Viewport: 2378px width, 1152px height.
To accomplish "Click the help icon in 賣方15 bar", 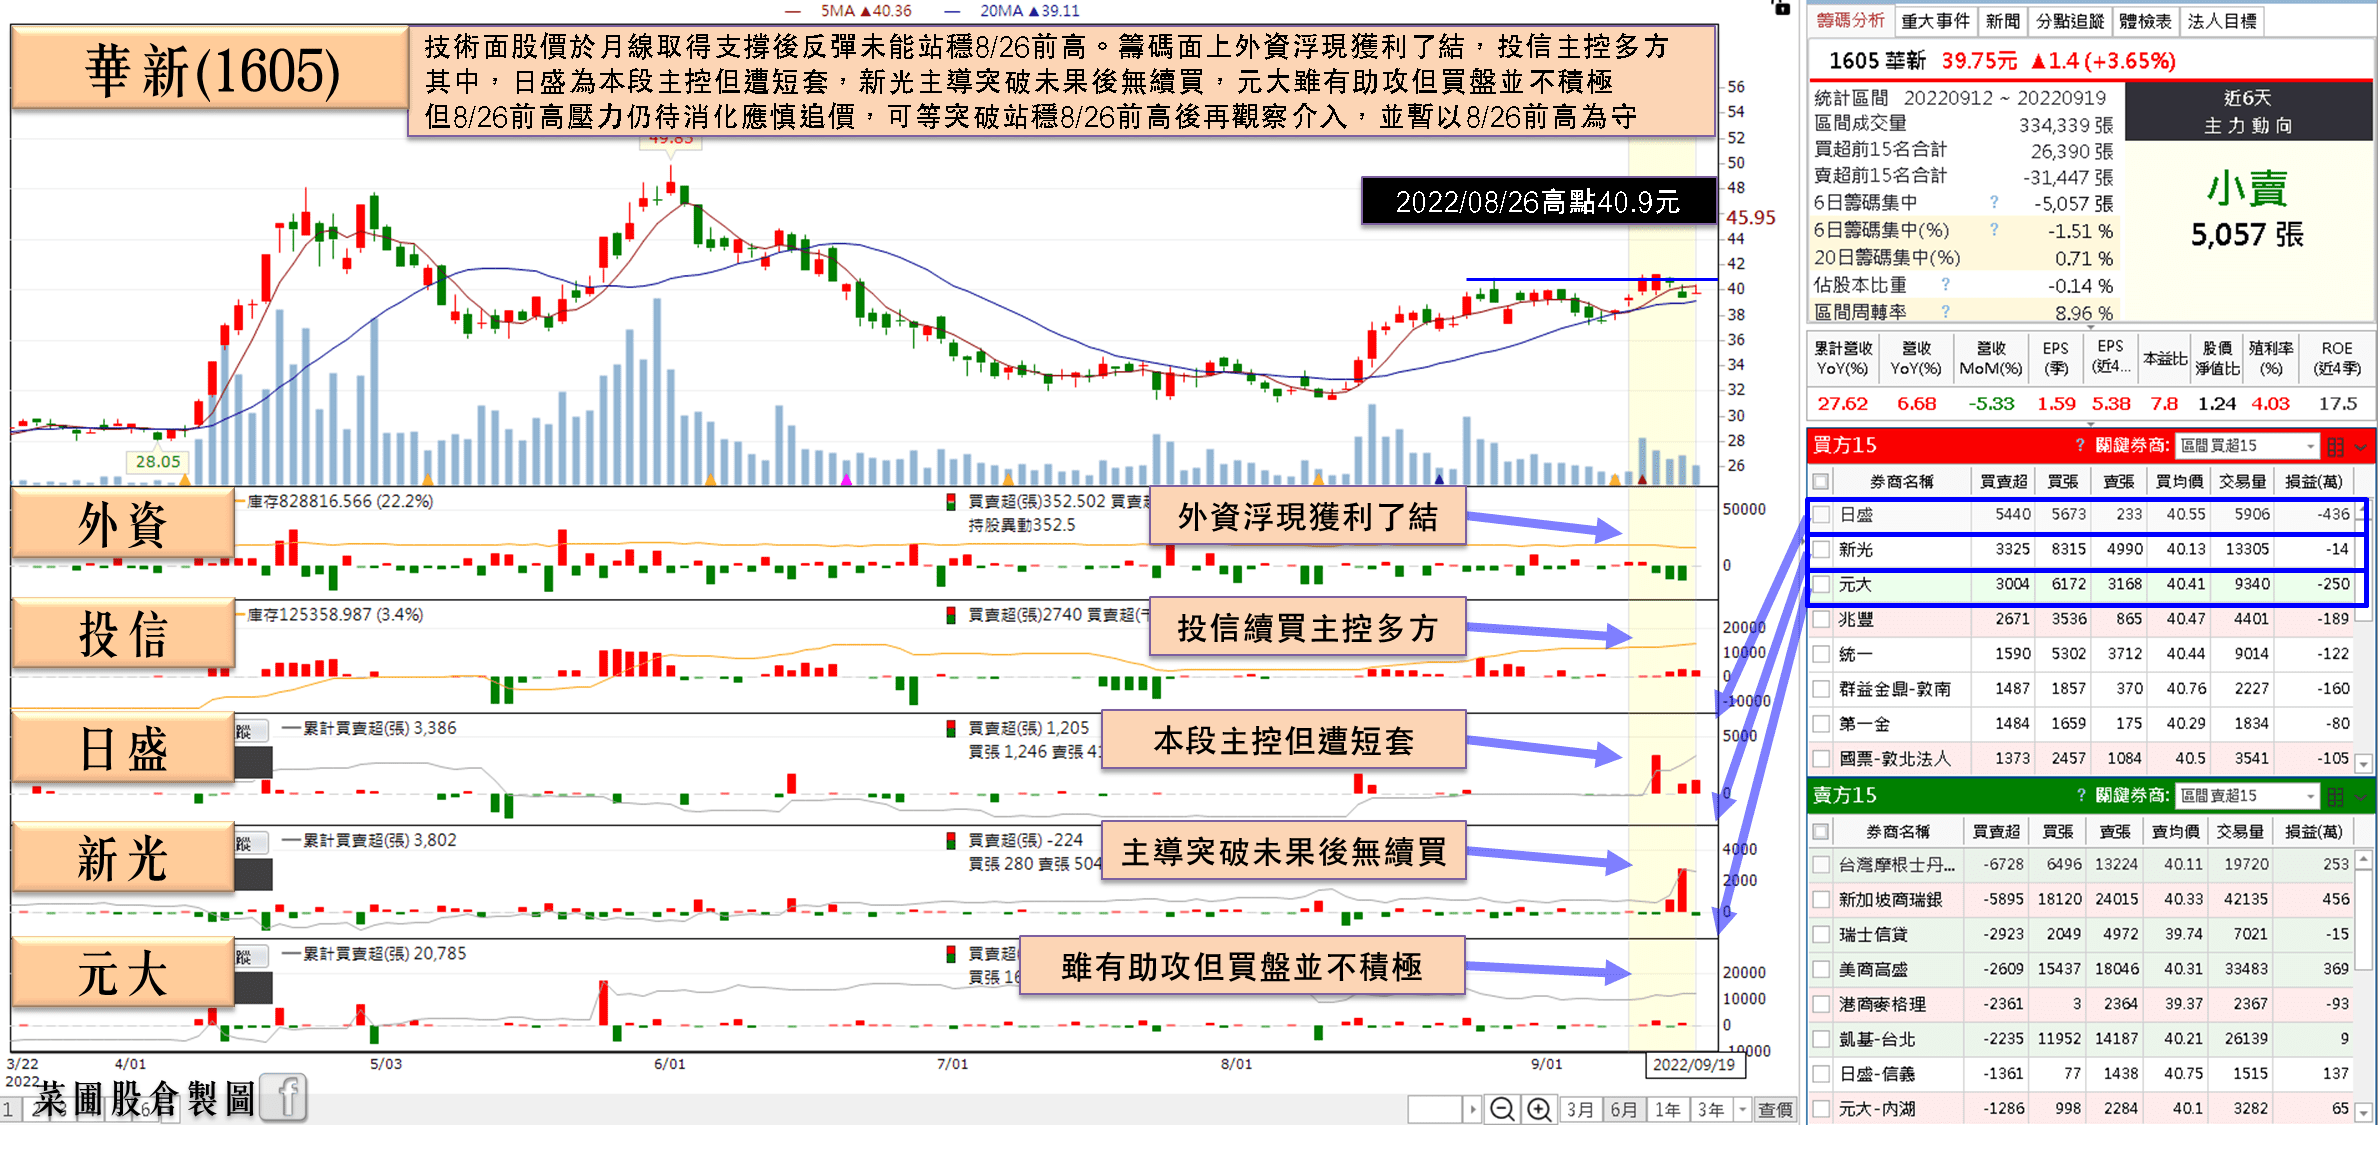I will pyautogui.click(x=2080, y=796).
